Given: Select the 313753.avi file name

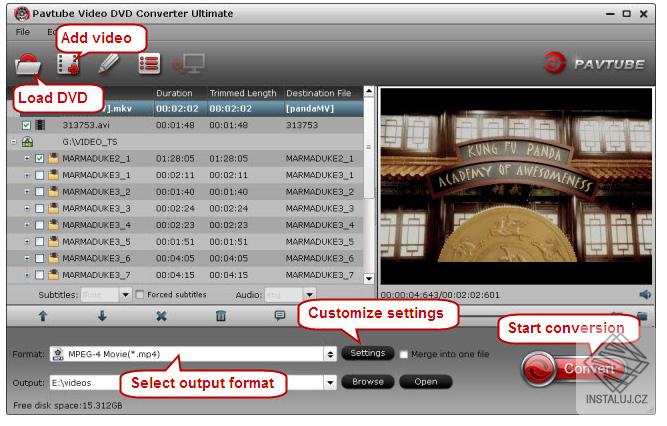Looking at the screenshot, I should pos(86,125).
